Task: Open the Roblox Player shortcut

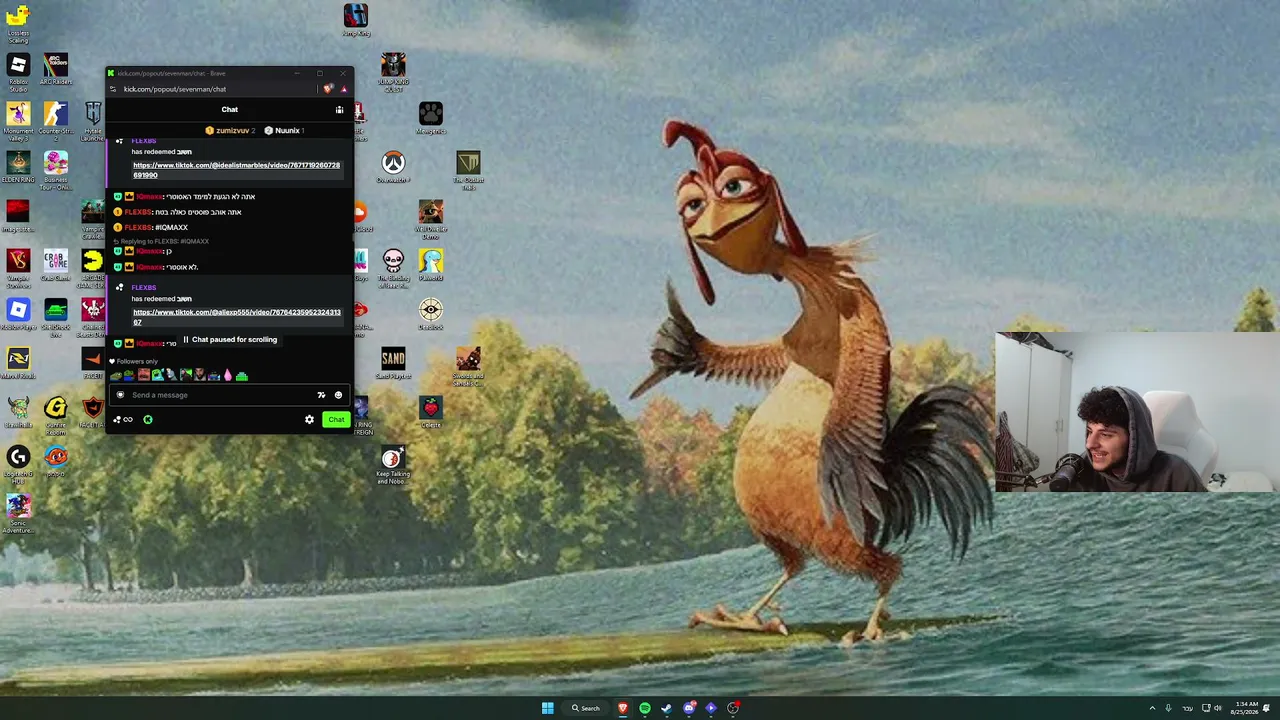Action: pos(18,314)
